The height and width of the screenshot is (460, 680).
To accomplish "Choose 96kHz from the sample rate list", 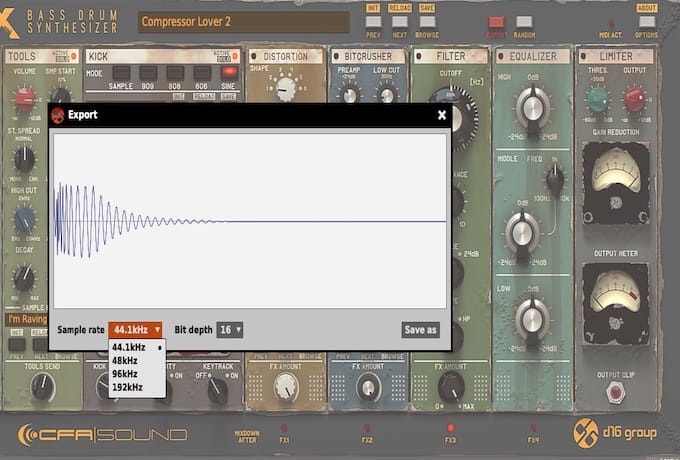I will [137, 374].
